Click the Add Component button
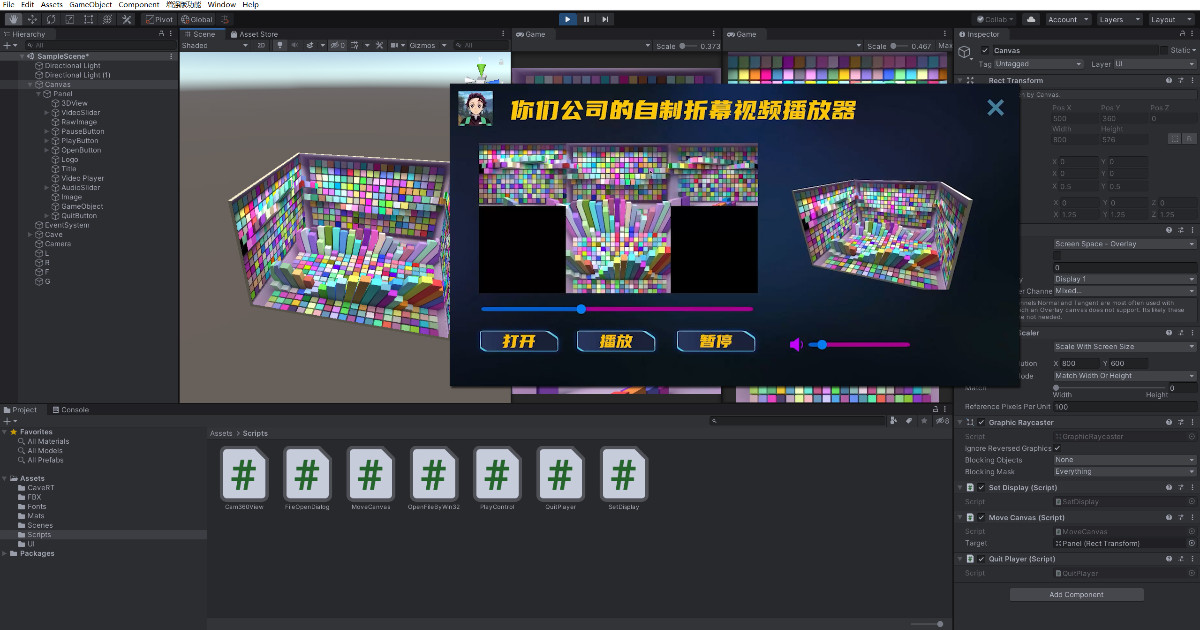 click(1076, 595)
